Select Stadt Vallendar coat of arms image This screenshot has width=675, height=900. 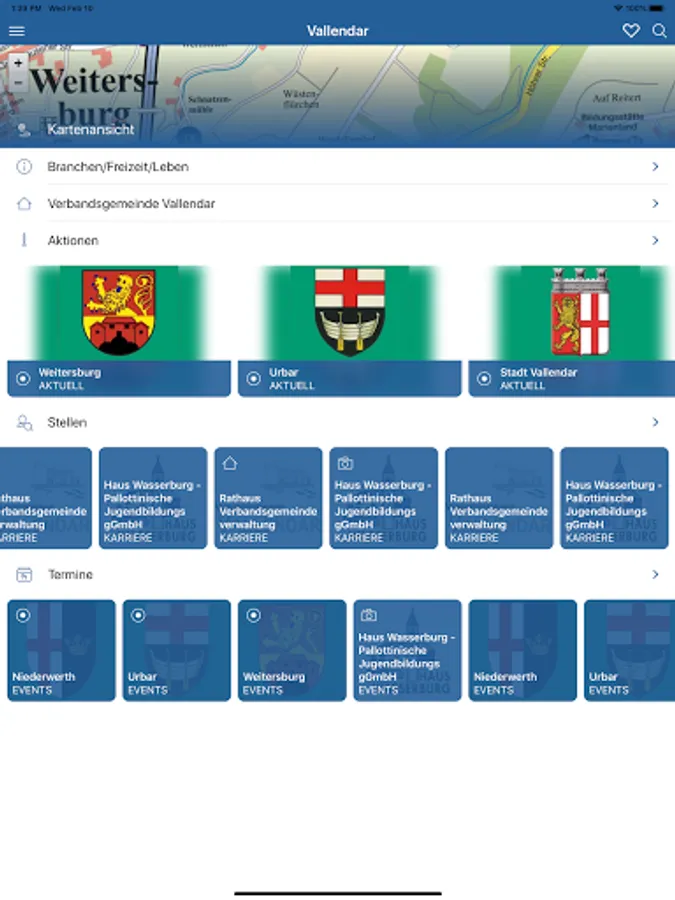click(x=580, y=313)
